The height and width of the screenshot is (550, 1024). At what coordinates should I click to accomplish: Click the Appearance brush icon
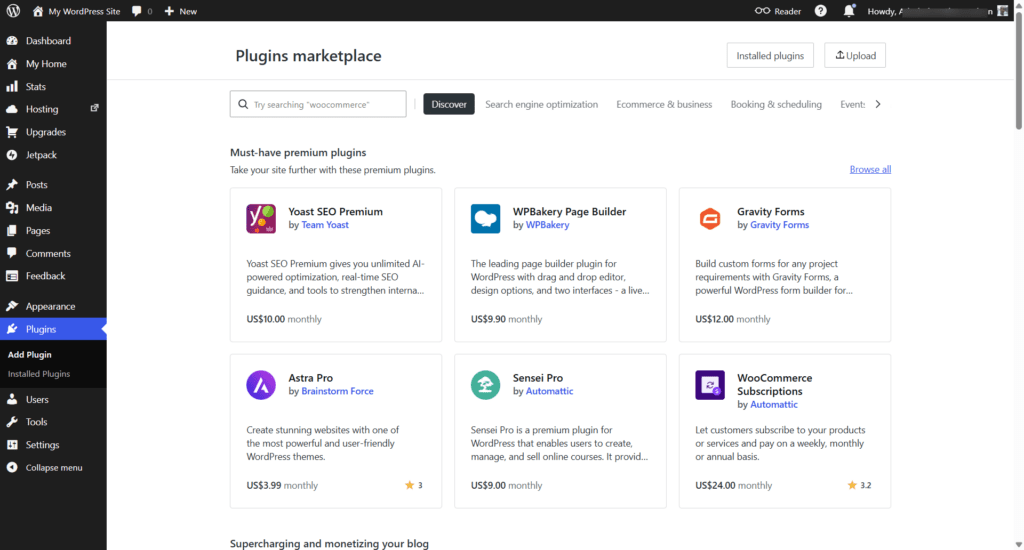(x=12, y=306)
